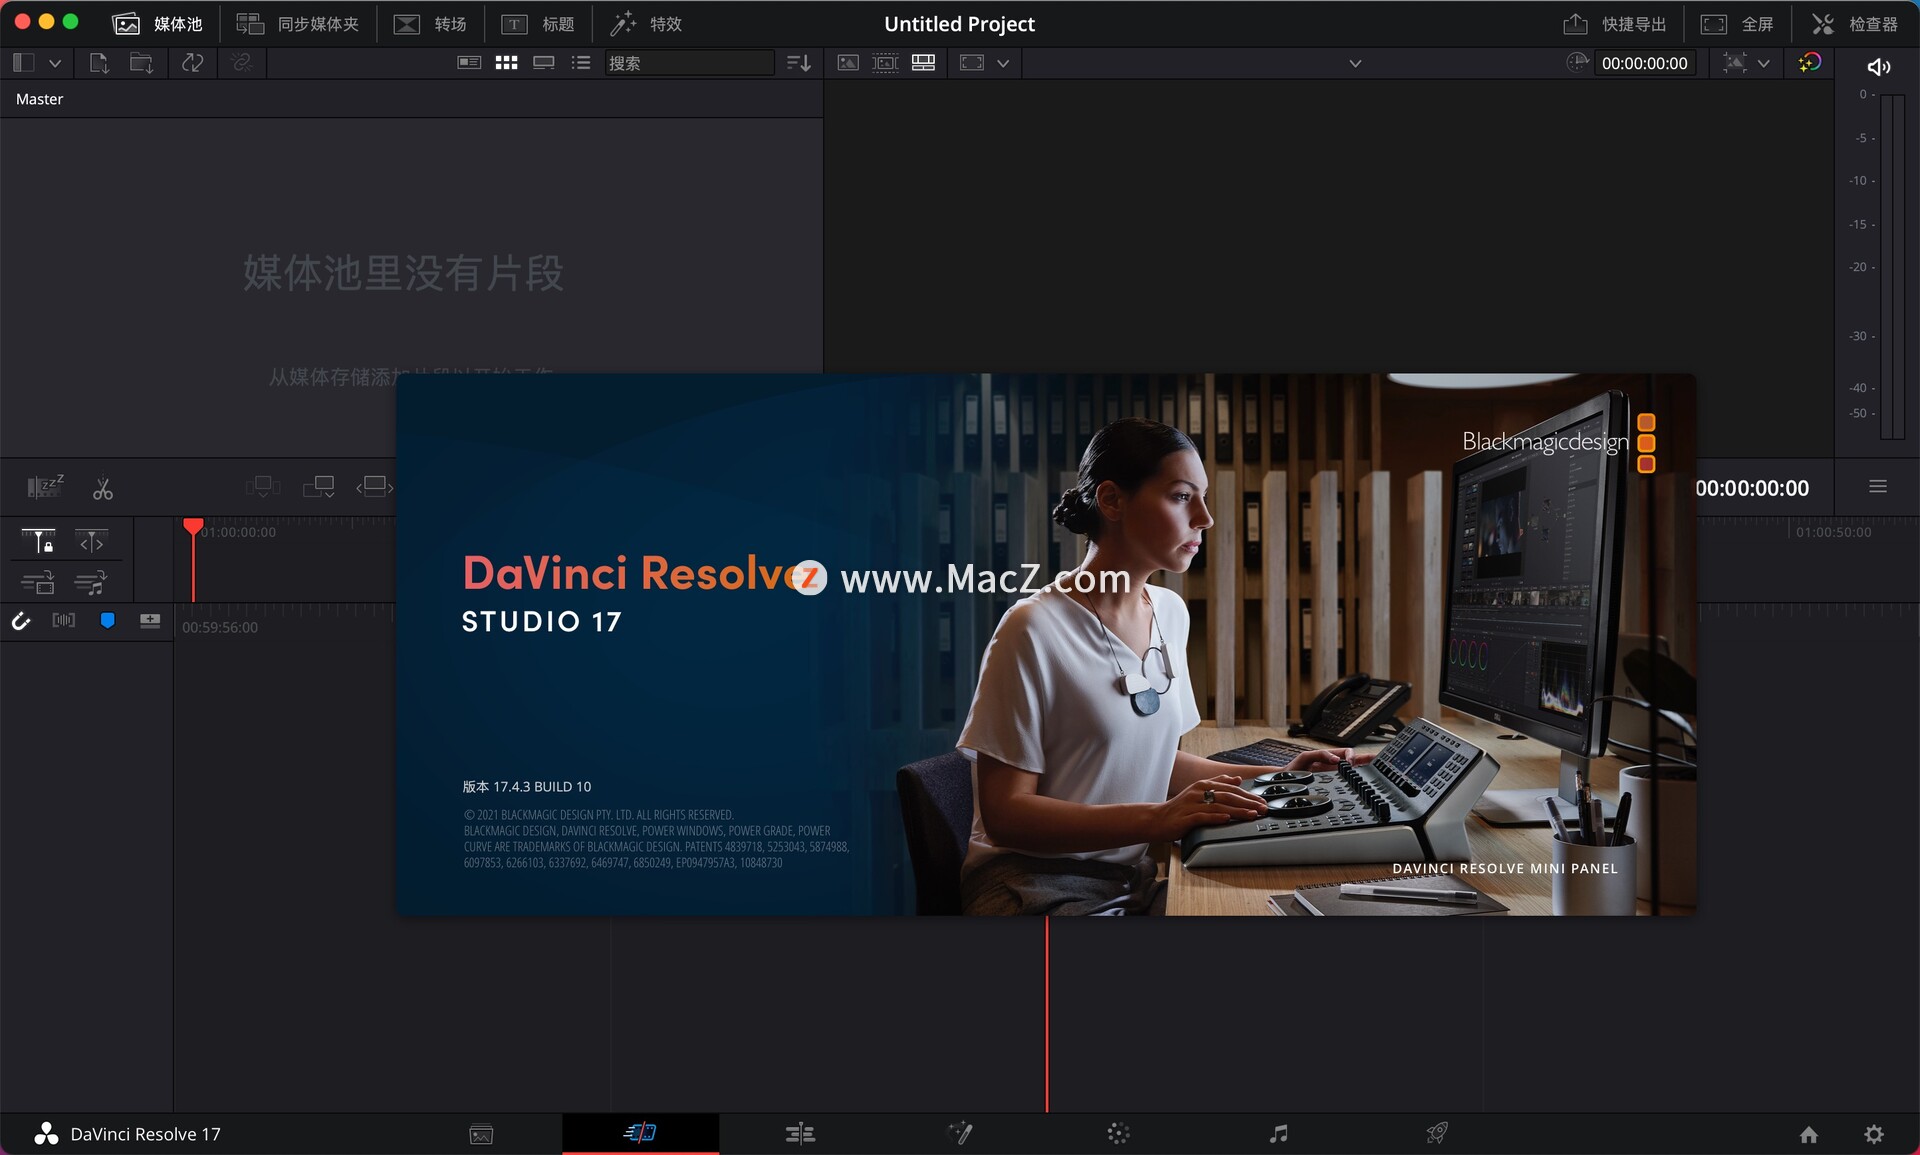Viewport: 1920px width, 1155px height.
Task: Open project settings gear icon
Action: click(1874, 1134)
